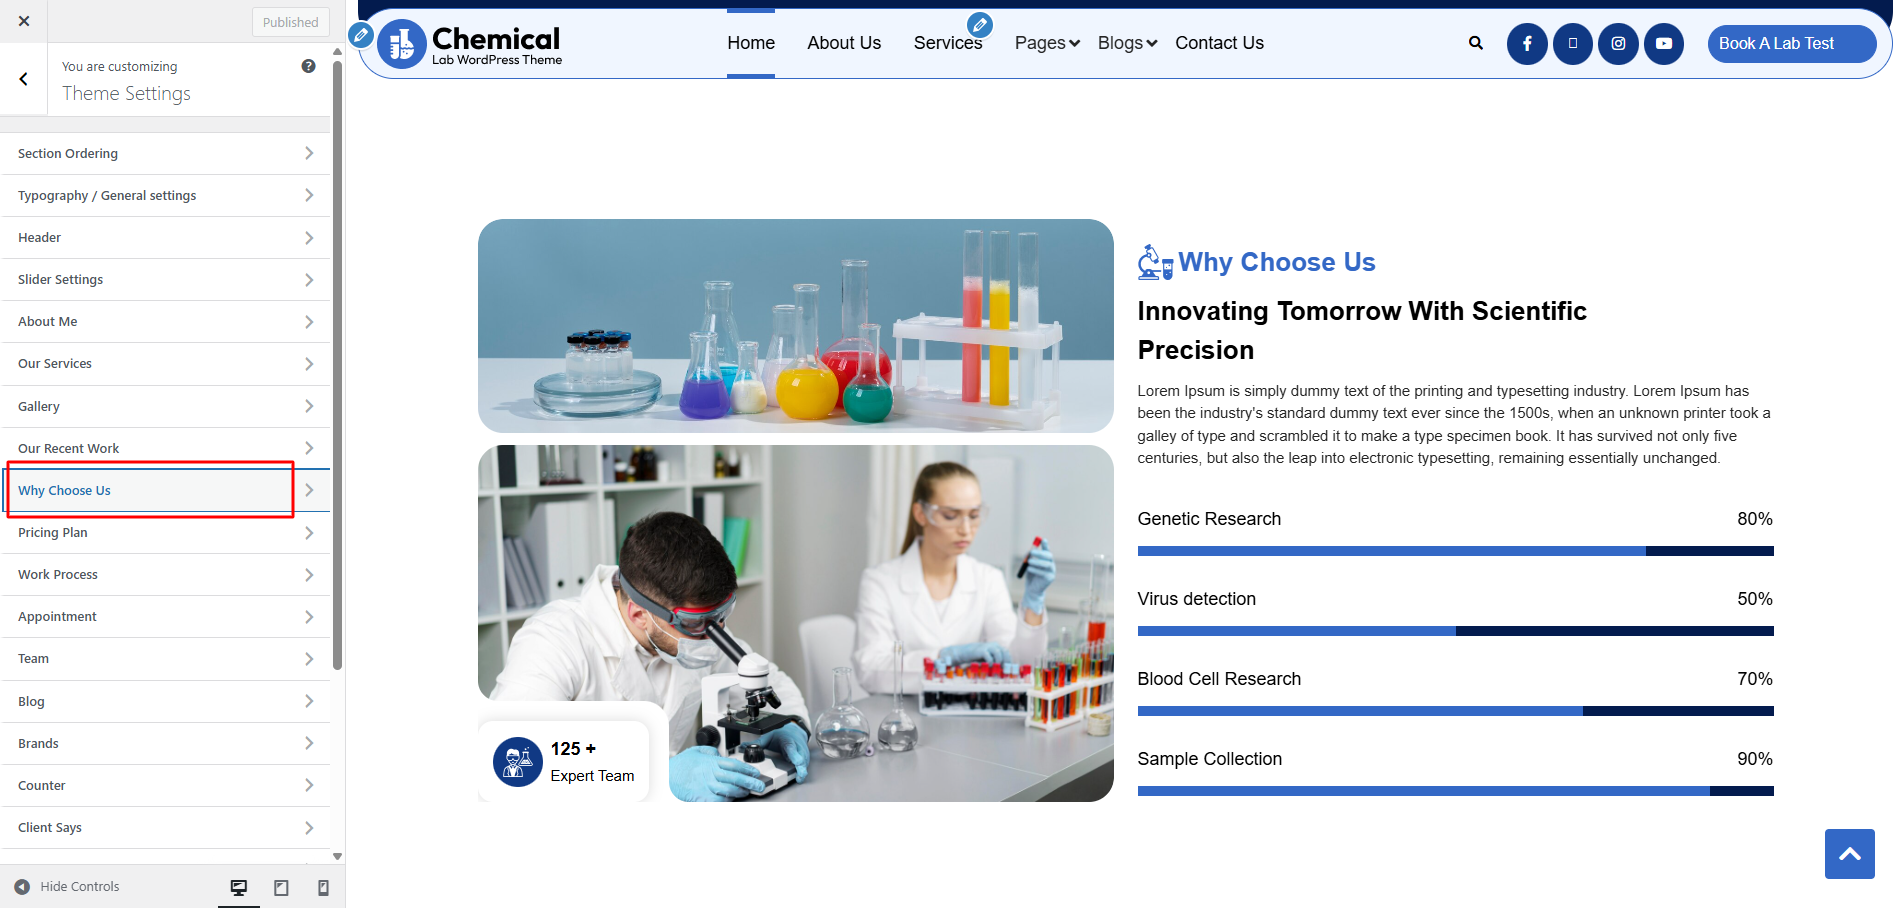The width and height of the screenshot is (1904, 908).
Task: Switch to mobile preview mode
Action: coord(323,887)
